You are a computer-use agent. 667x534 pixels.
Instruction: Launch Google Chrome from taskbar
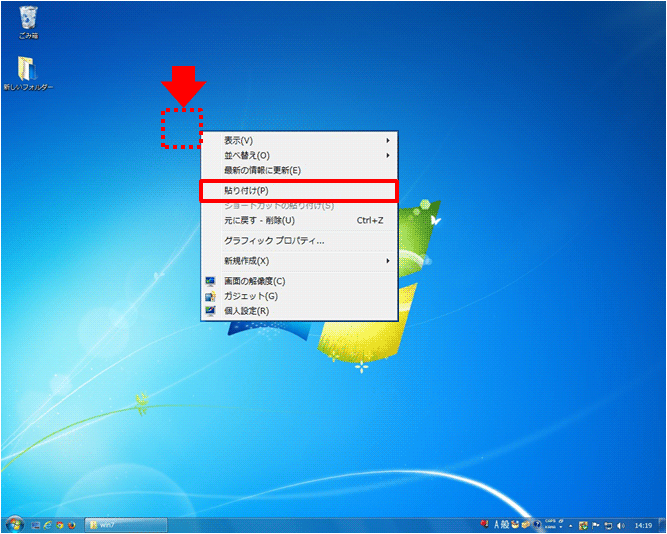tap(60, 525)
